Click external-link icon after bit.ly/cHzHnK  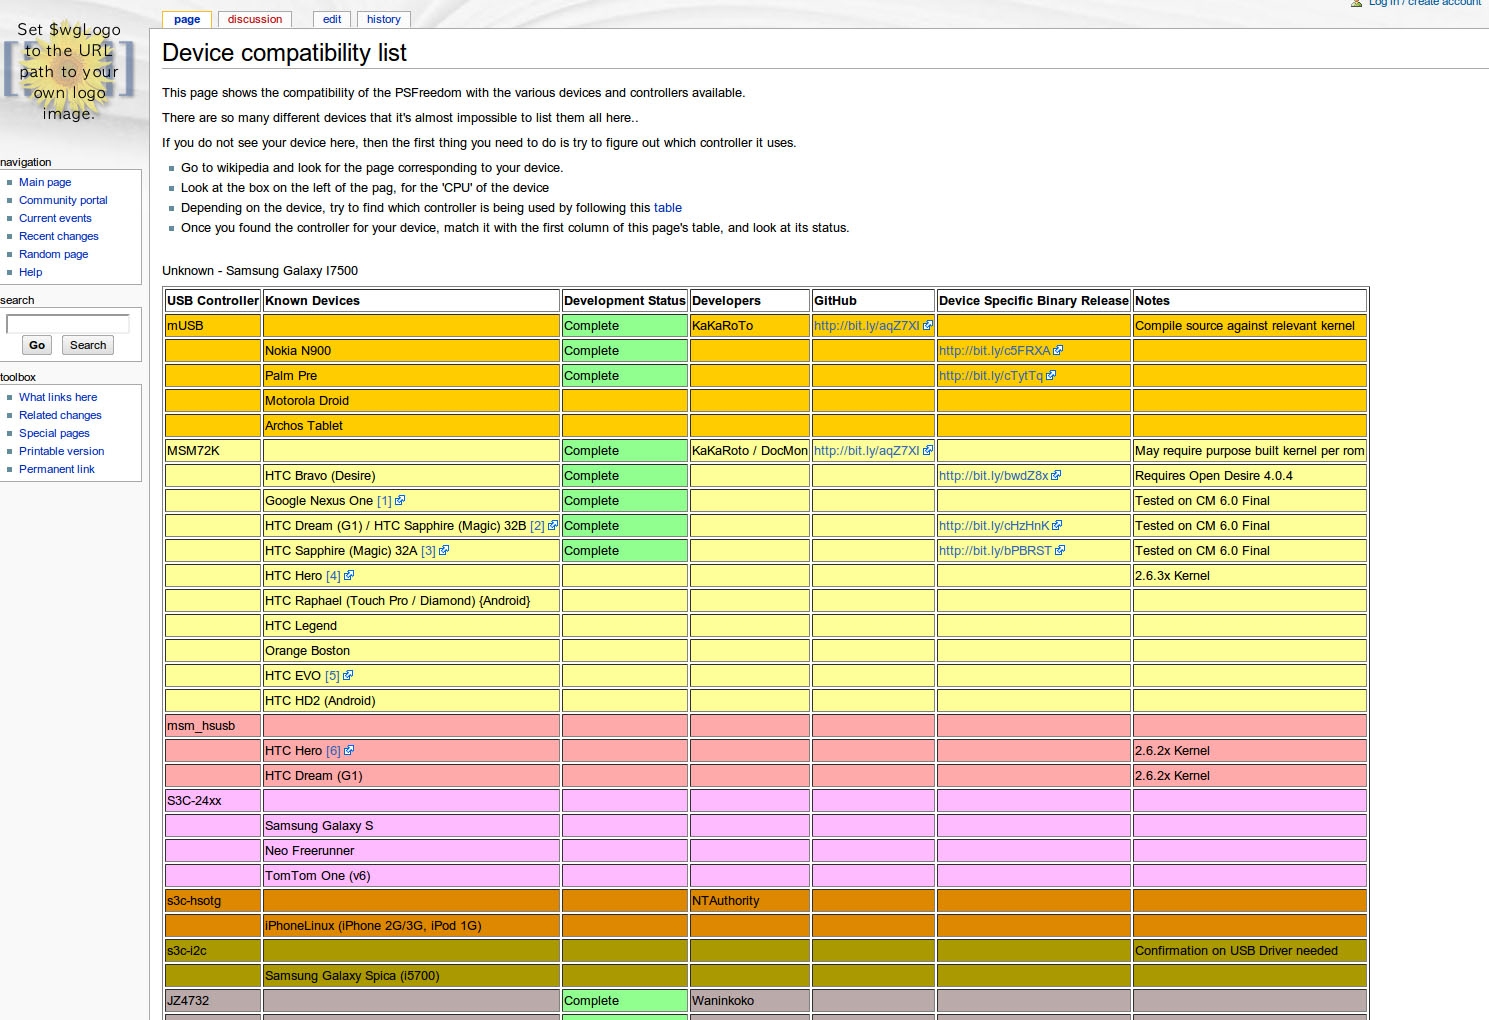click(1057, 526)
